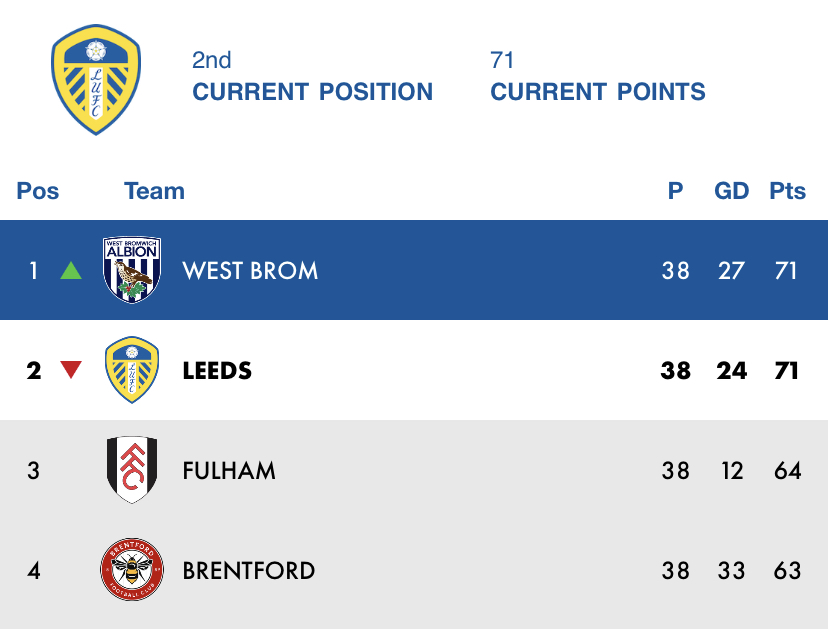Click the Brentford bee badge

132,569
